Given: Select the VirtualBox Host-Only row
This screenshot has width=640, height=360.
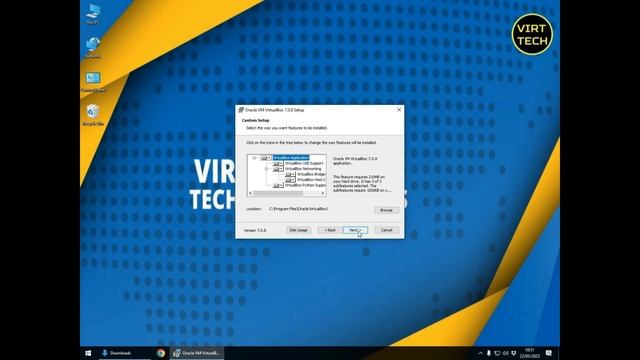Looking at the screenshot, I should click(x=311, y=180).
